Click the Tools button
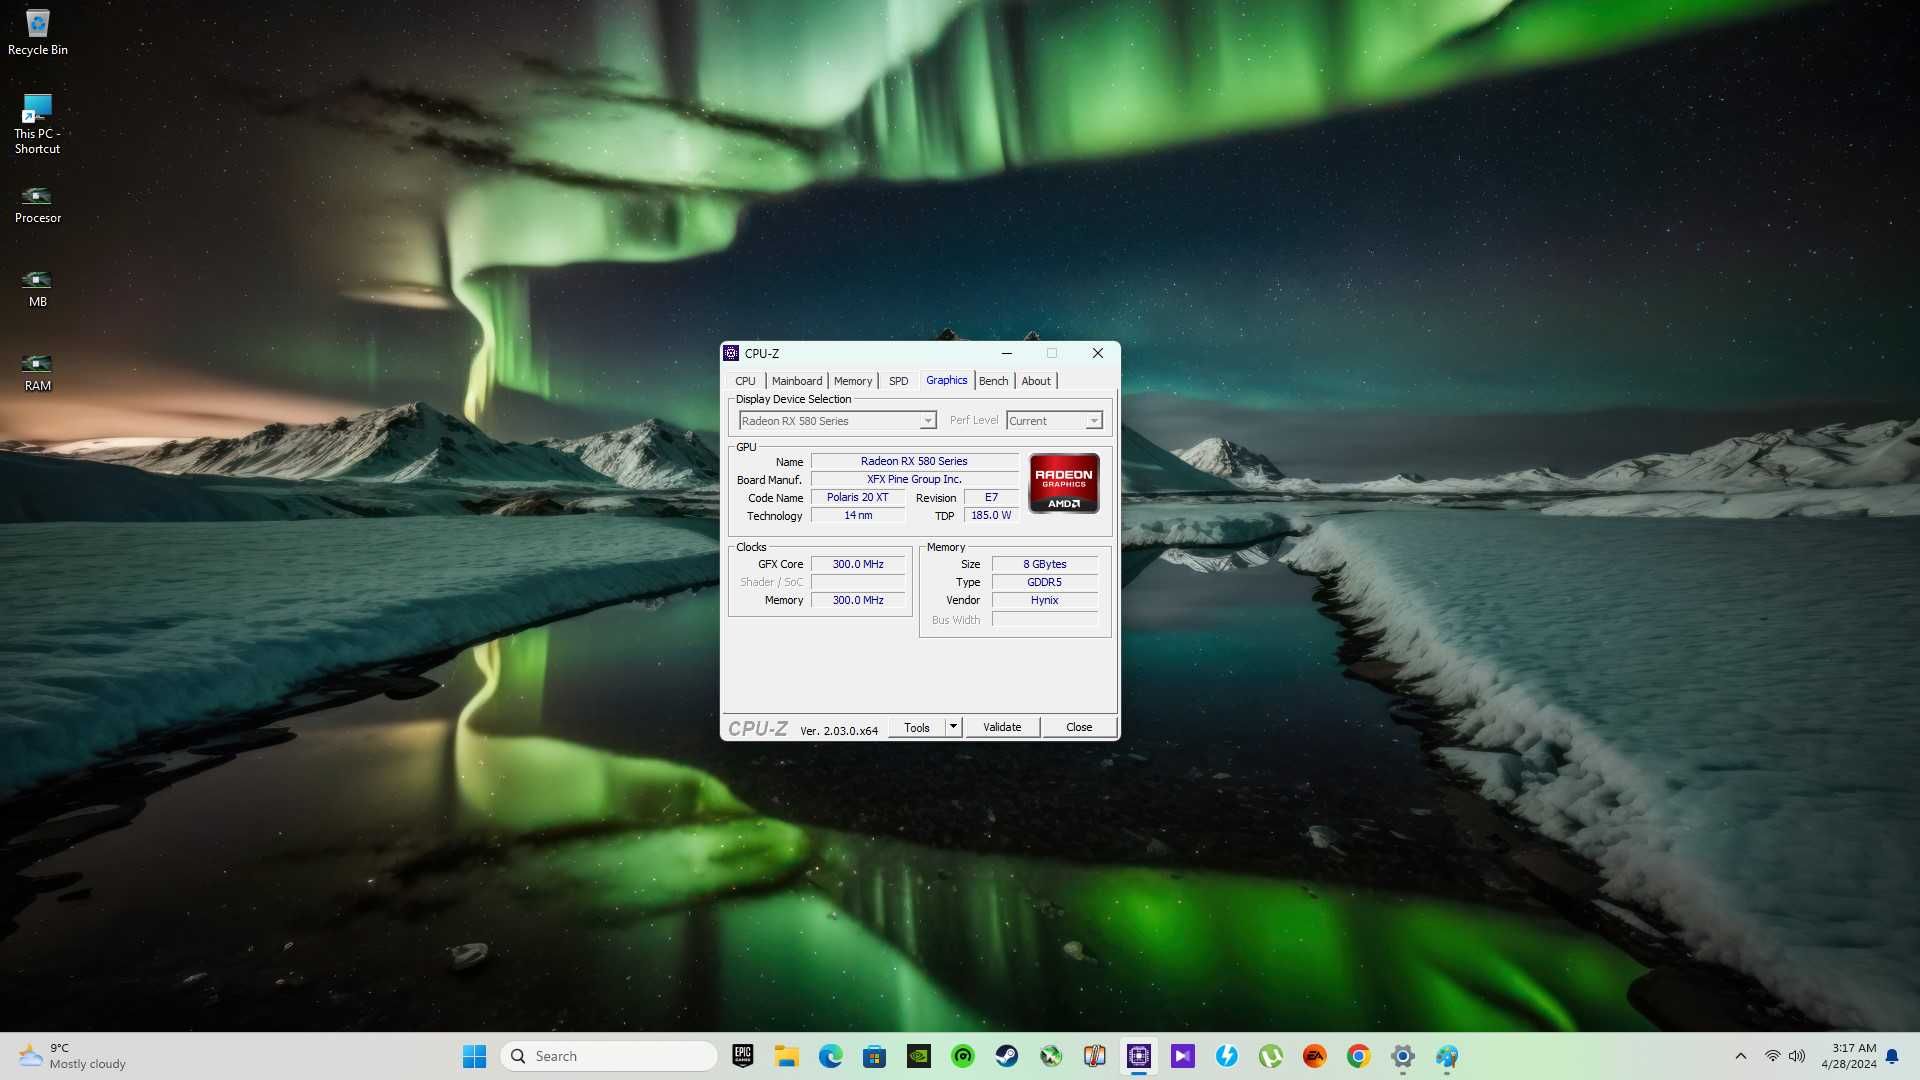1920x1080 pixels. pos(917,727)
